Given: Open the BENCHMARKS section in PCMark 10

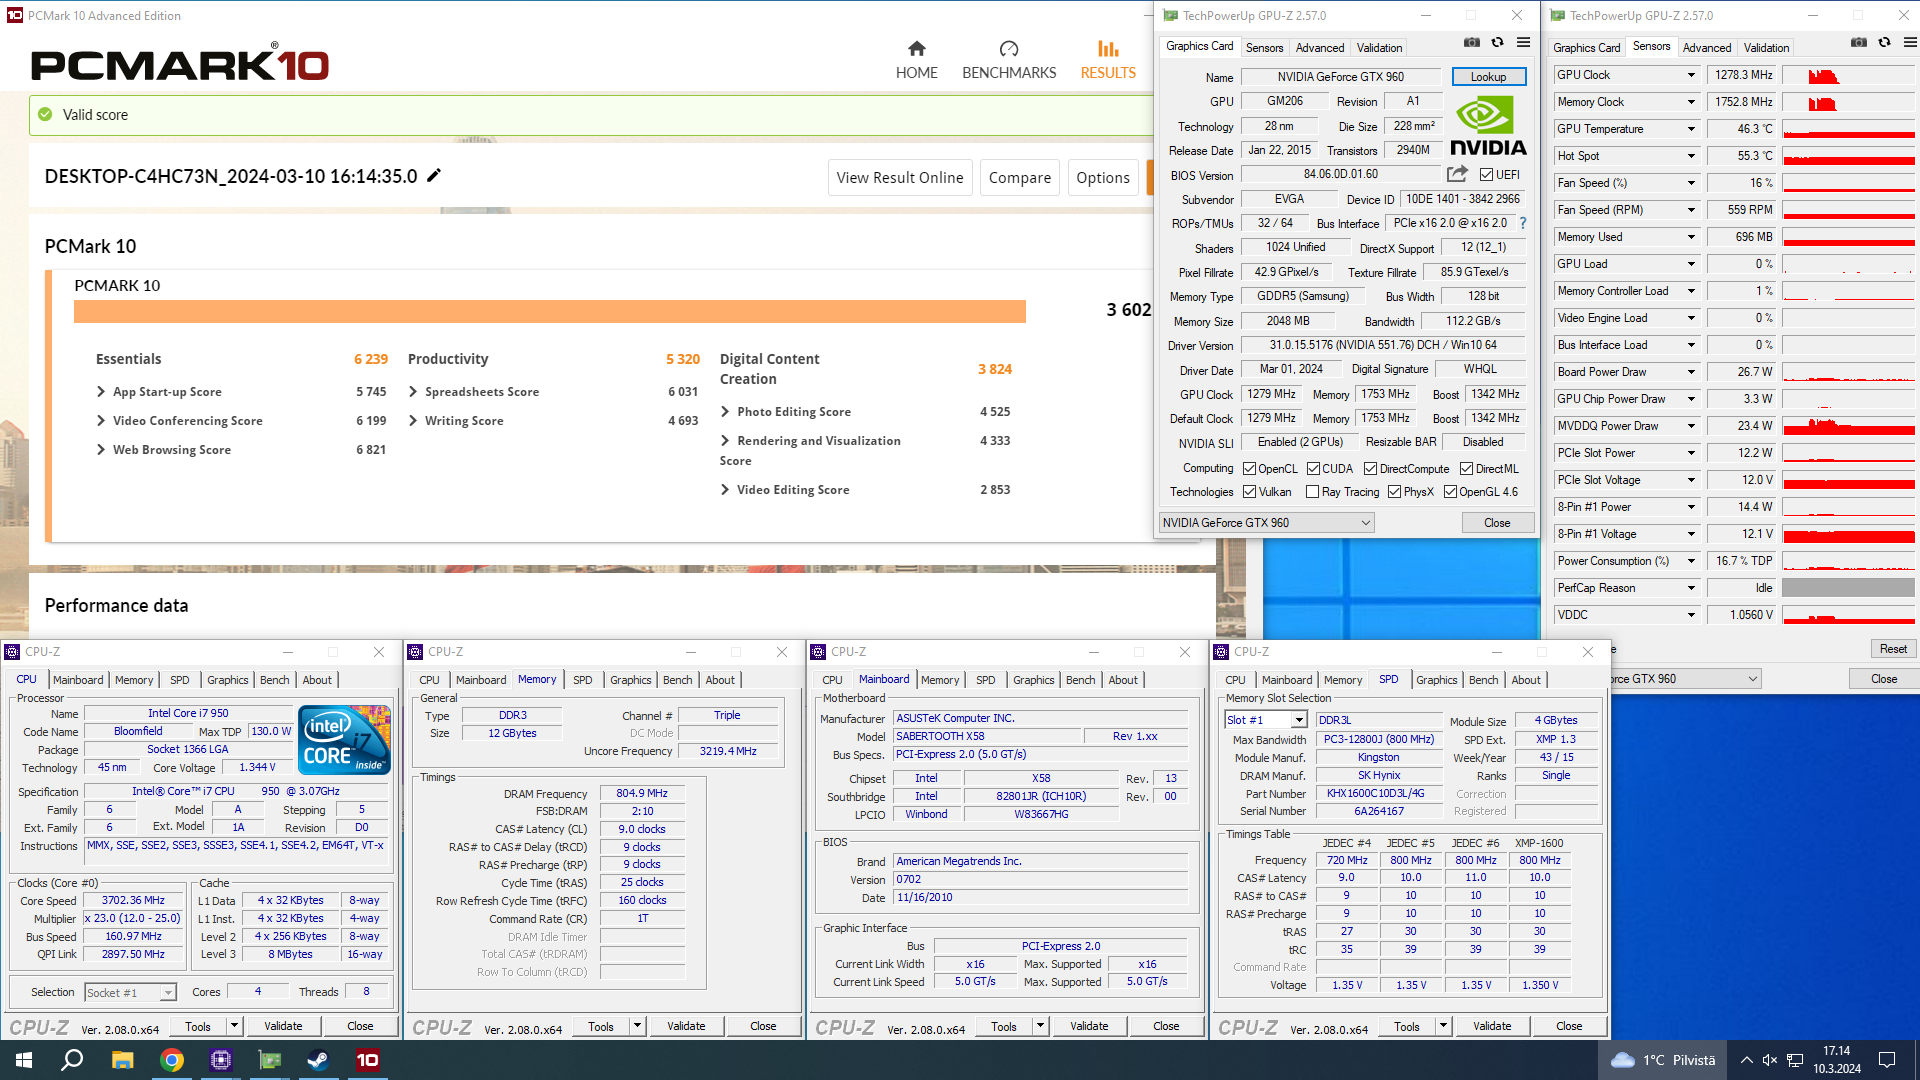Looking at the screenshot, I should tap(1009, 60).
